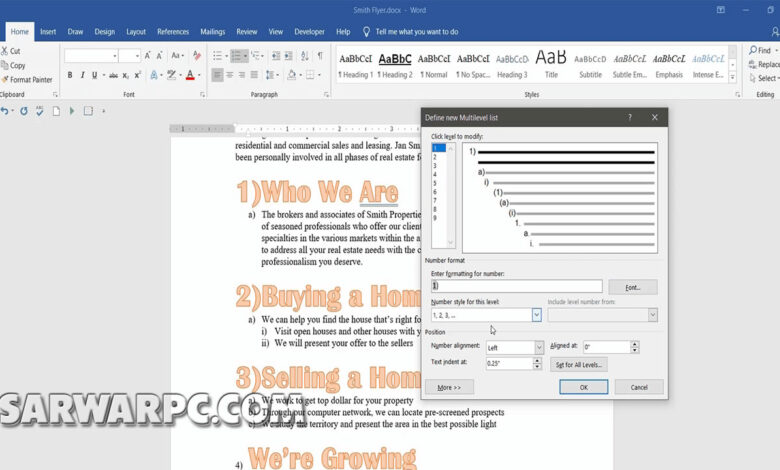Toggle Superscript formatting
Image resolution: width=780 pixels, height=470 pixels.
click(137, 75)
